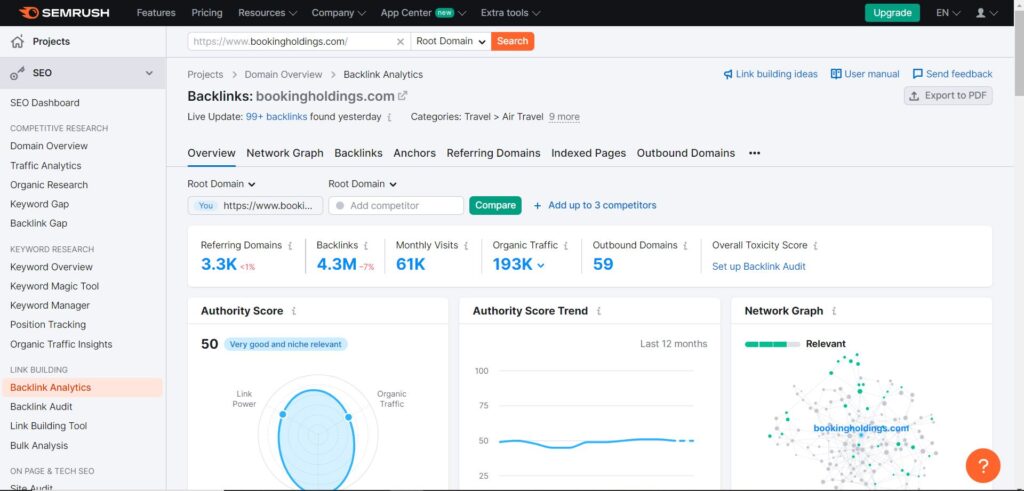
Task: Go to Domain Overview breadcrumb
Action: 283,74
